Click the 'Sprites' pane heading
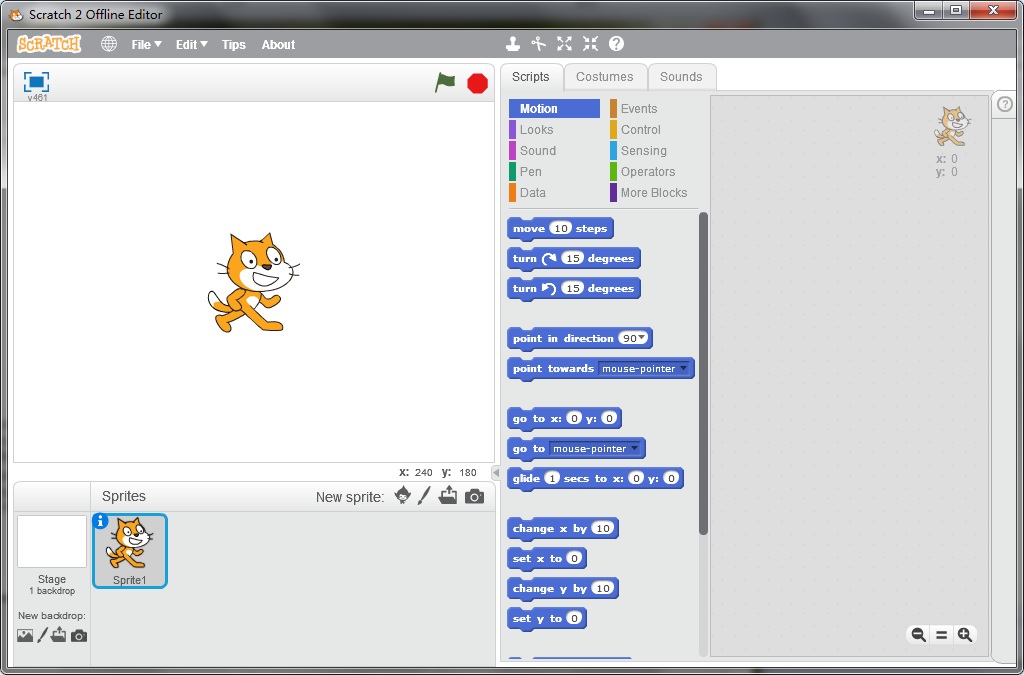 point(123,496)
